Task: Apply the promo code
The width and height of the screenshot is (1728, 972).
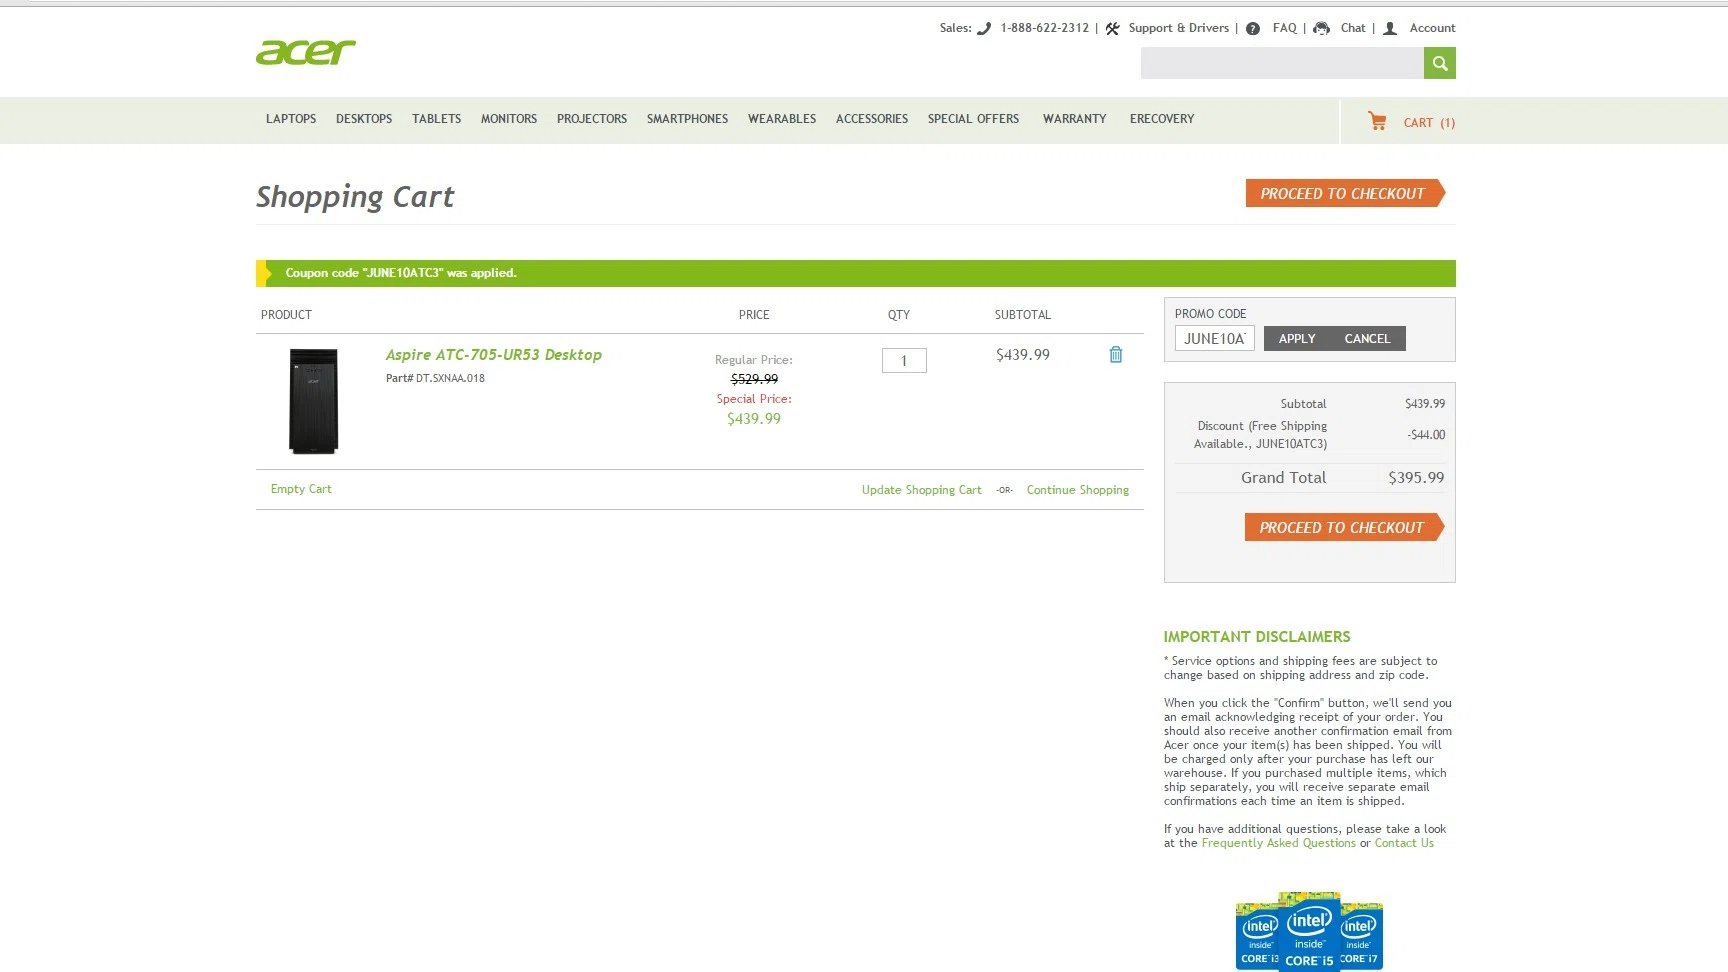Action: (1297, 339)
